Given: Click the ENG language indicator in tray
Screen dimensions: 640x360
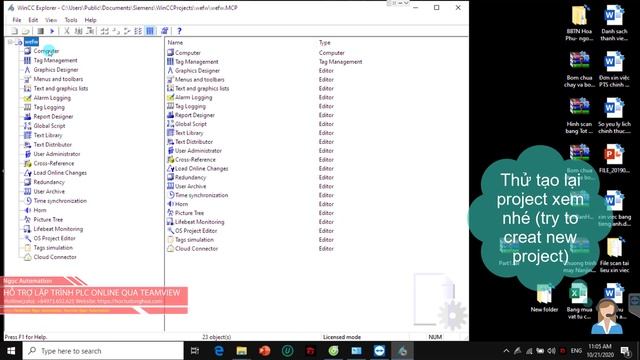Looking at the screenshot, I should click(576, 351).
